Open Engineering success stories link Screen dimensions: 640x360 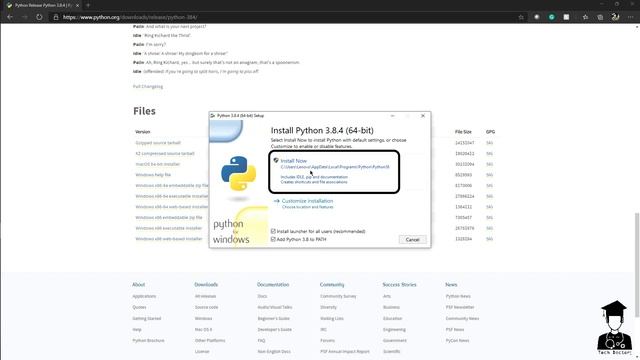click(394, 329)
